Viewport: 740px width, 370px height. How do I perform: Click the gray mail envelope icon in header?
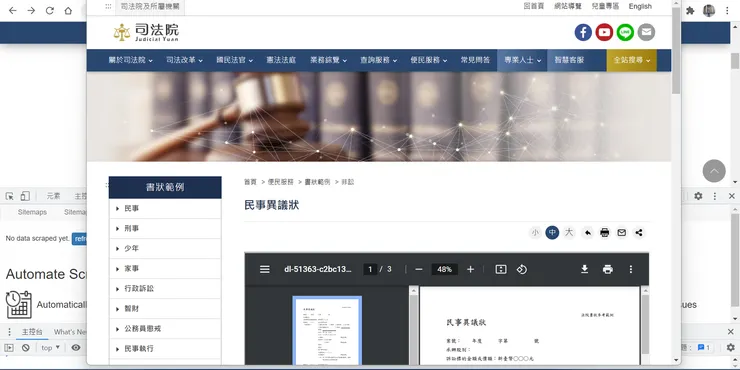(647, 32)
